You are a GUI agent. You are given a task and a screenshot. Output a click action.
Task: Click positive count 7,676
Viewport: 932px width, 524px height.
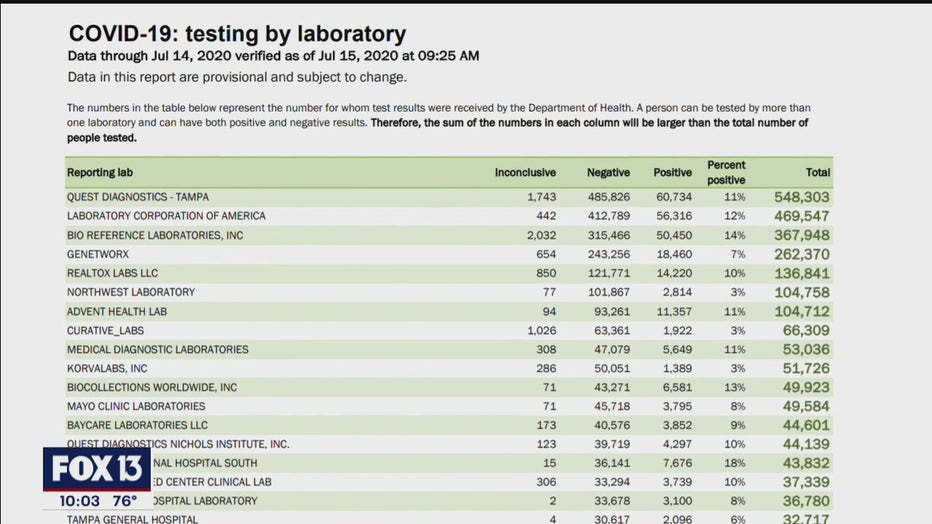[677, 463]
